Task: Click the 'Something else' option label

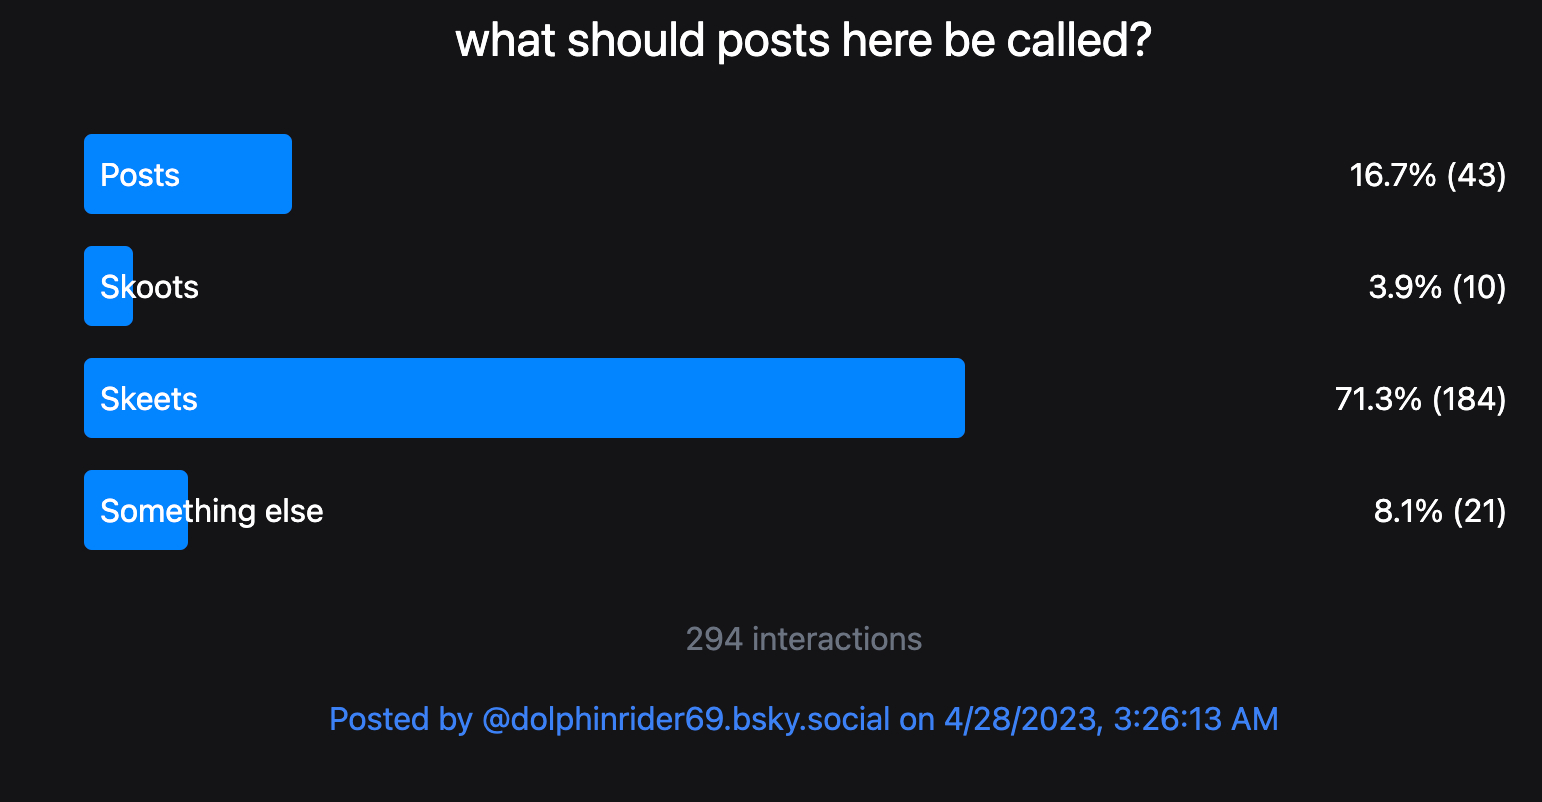Action: [x=212, y=511]
